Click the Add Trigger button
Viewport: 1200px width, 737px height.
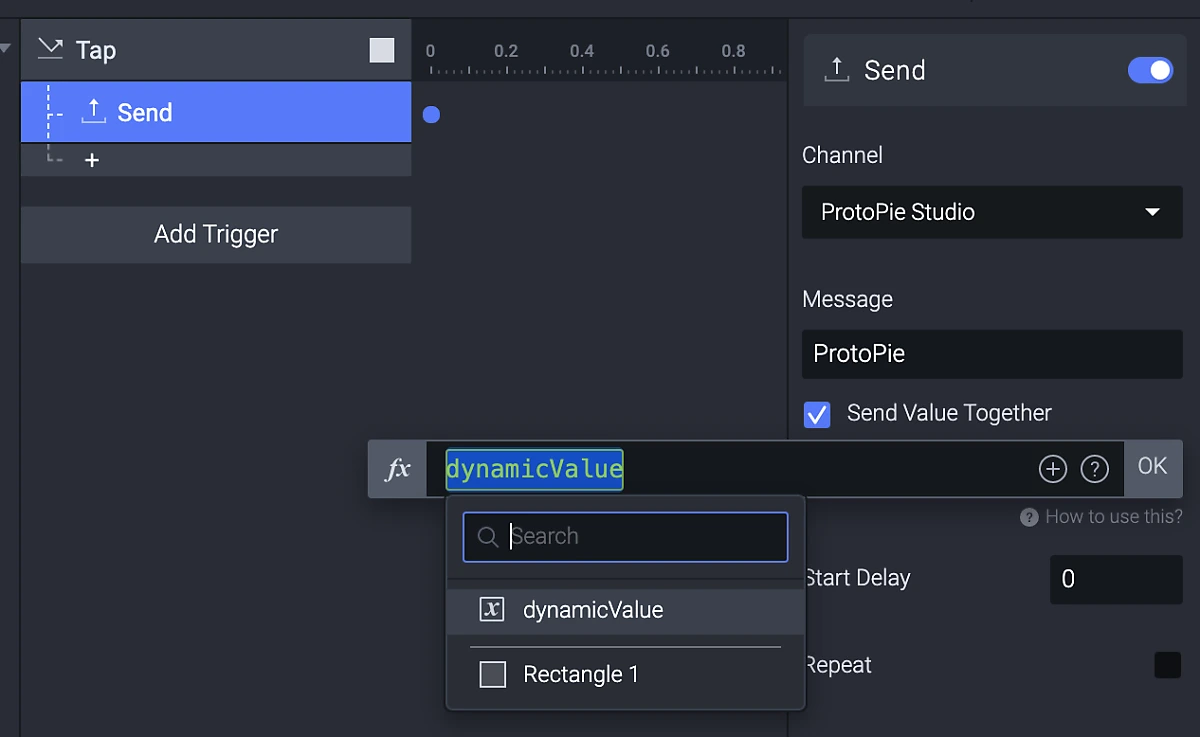[x=216, y=235]
